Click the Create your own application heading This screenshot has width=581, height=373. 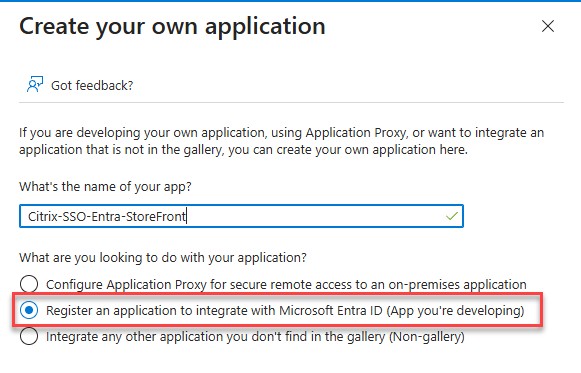pos(172,26)
